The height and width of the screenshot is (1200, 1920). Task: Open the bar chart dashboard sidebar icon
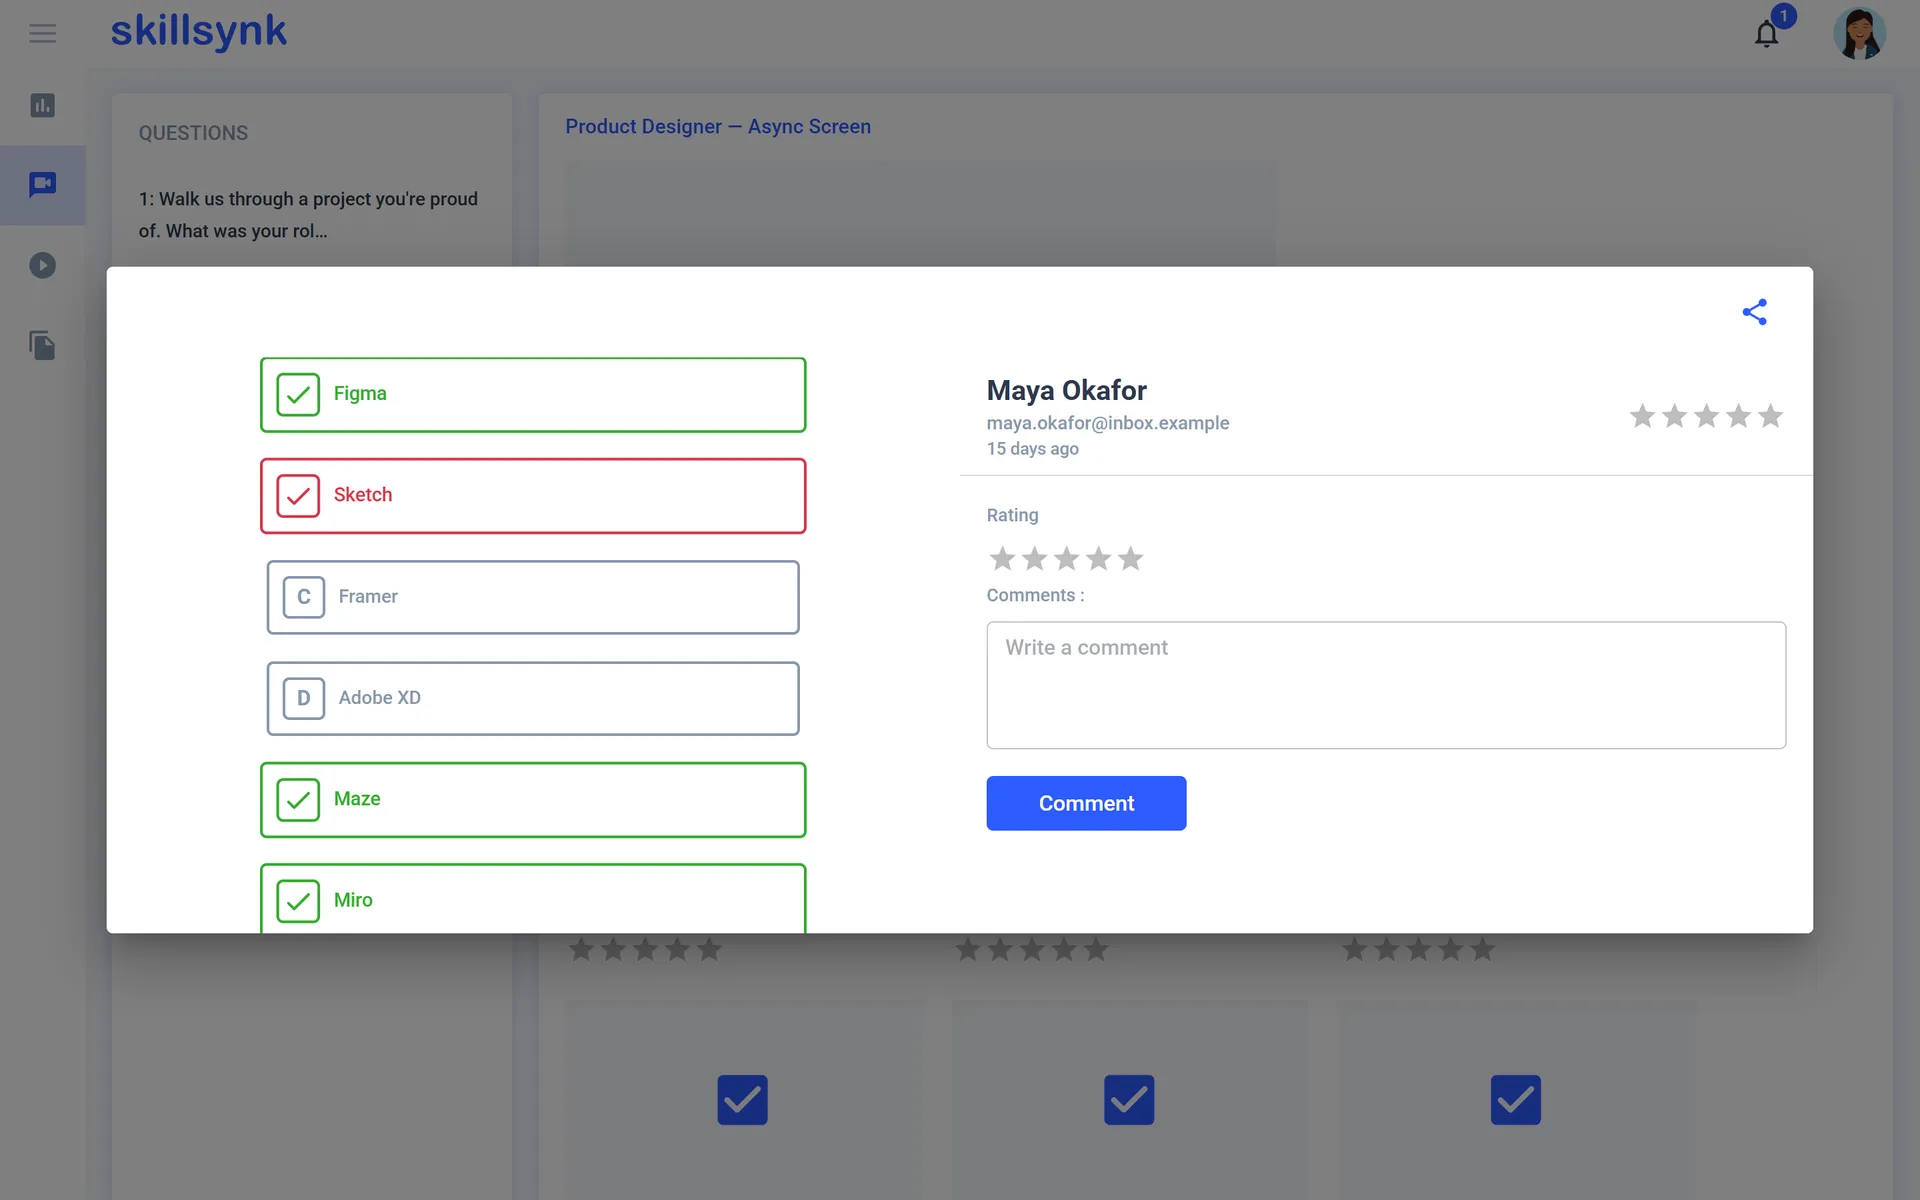[x=42, y=105]
